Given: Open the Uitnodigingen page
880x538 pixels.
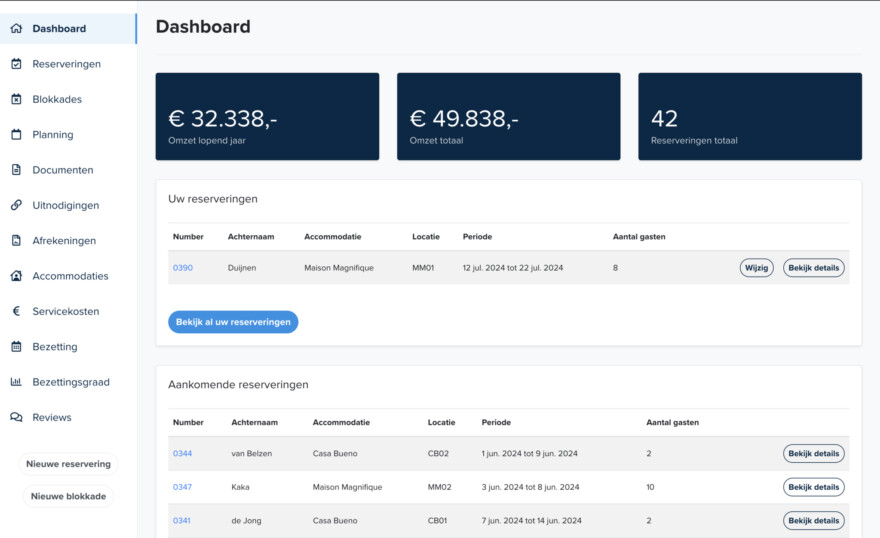Looking at the screenshot, I should coord(68,205).
